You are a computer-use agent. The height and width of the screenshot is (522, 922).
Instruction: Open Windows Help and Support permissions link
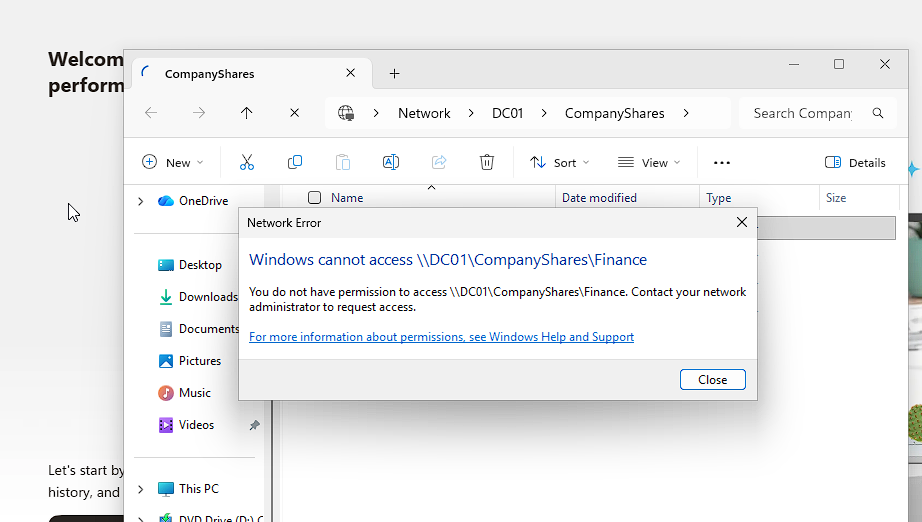441,337
